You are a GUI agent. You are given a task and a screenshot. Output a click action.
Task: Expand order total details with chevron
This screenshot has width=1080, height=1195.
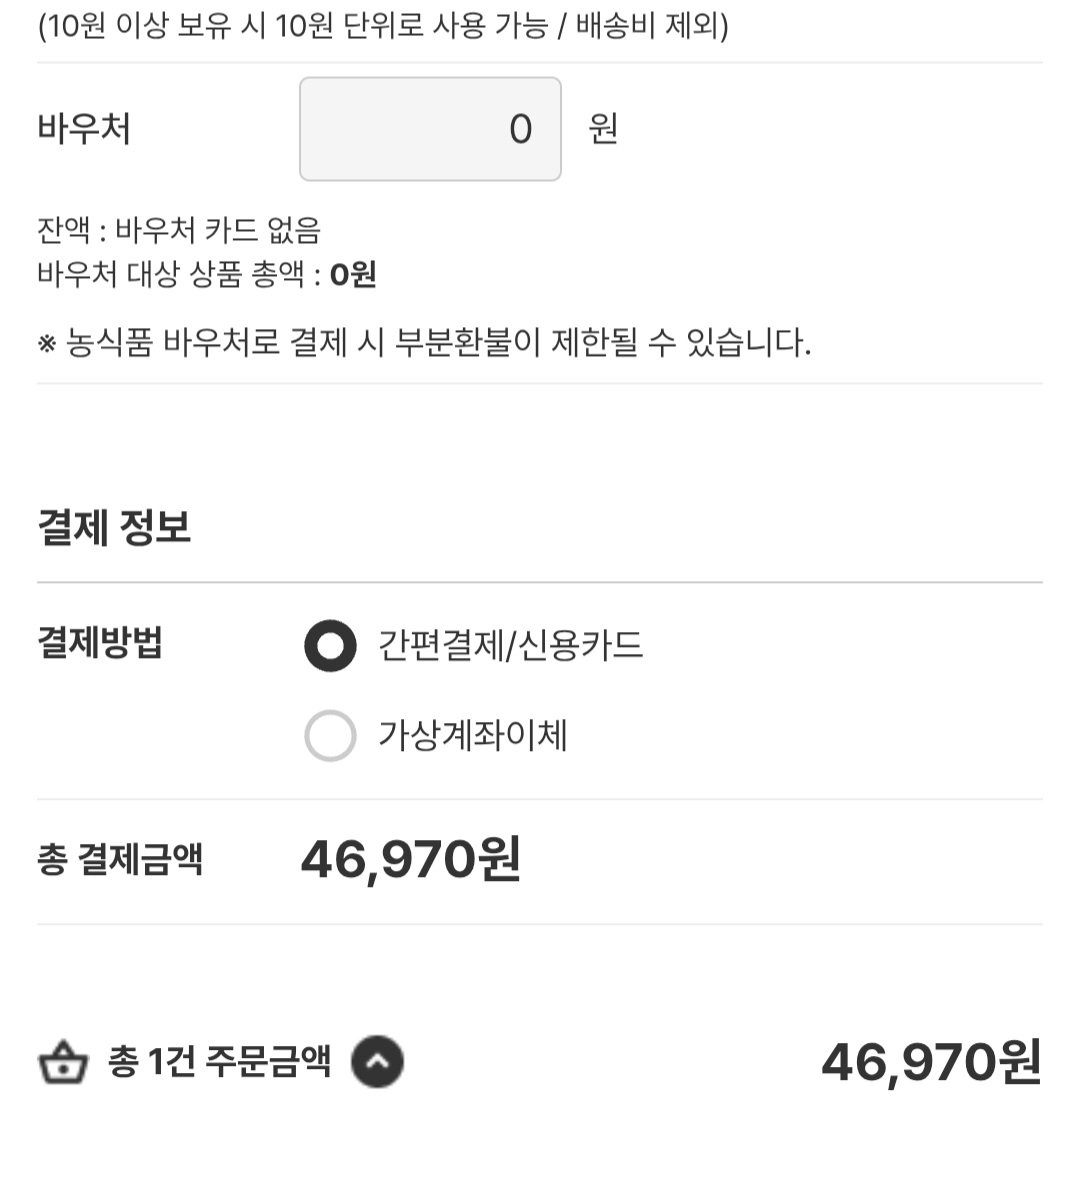[x=377, y=1062]
